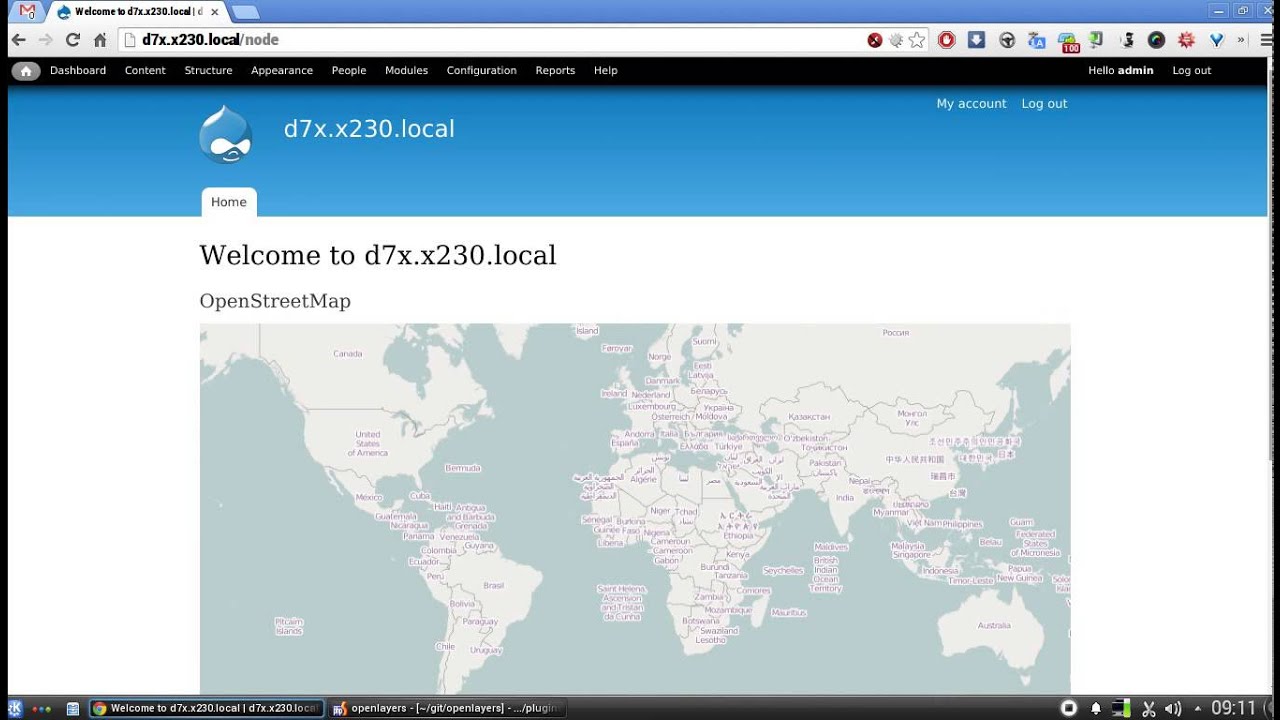The image size is (1280, 720).
Task: Click Australia on the OpenStreetMap map
Action: click(x=994, y=626)
